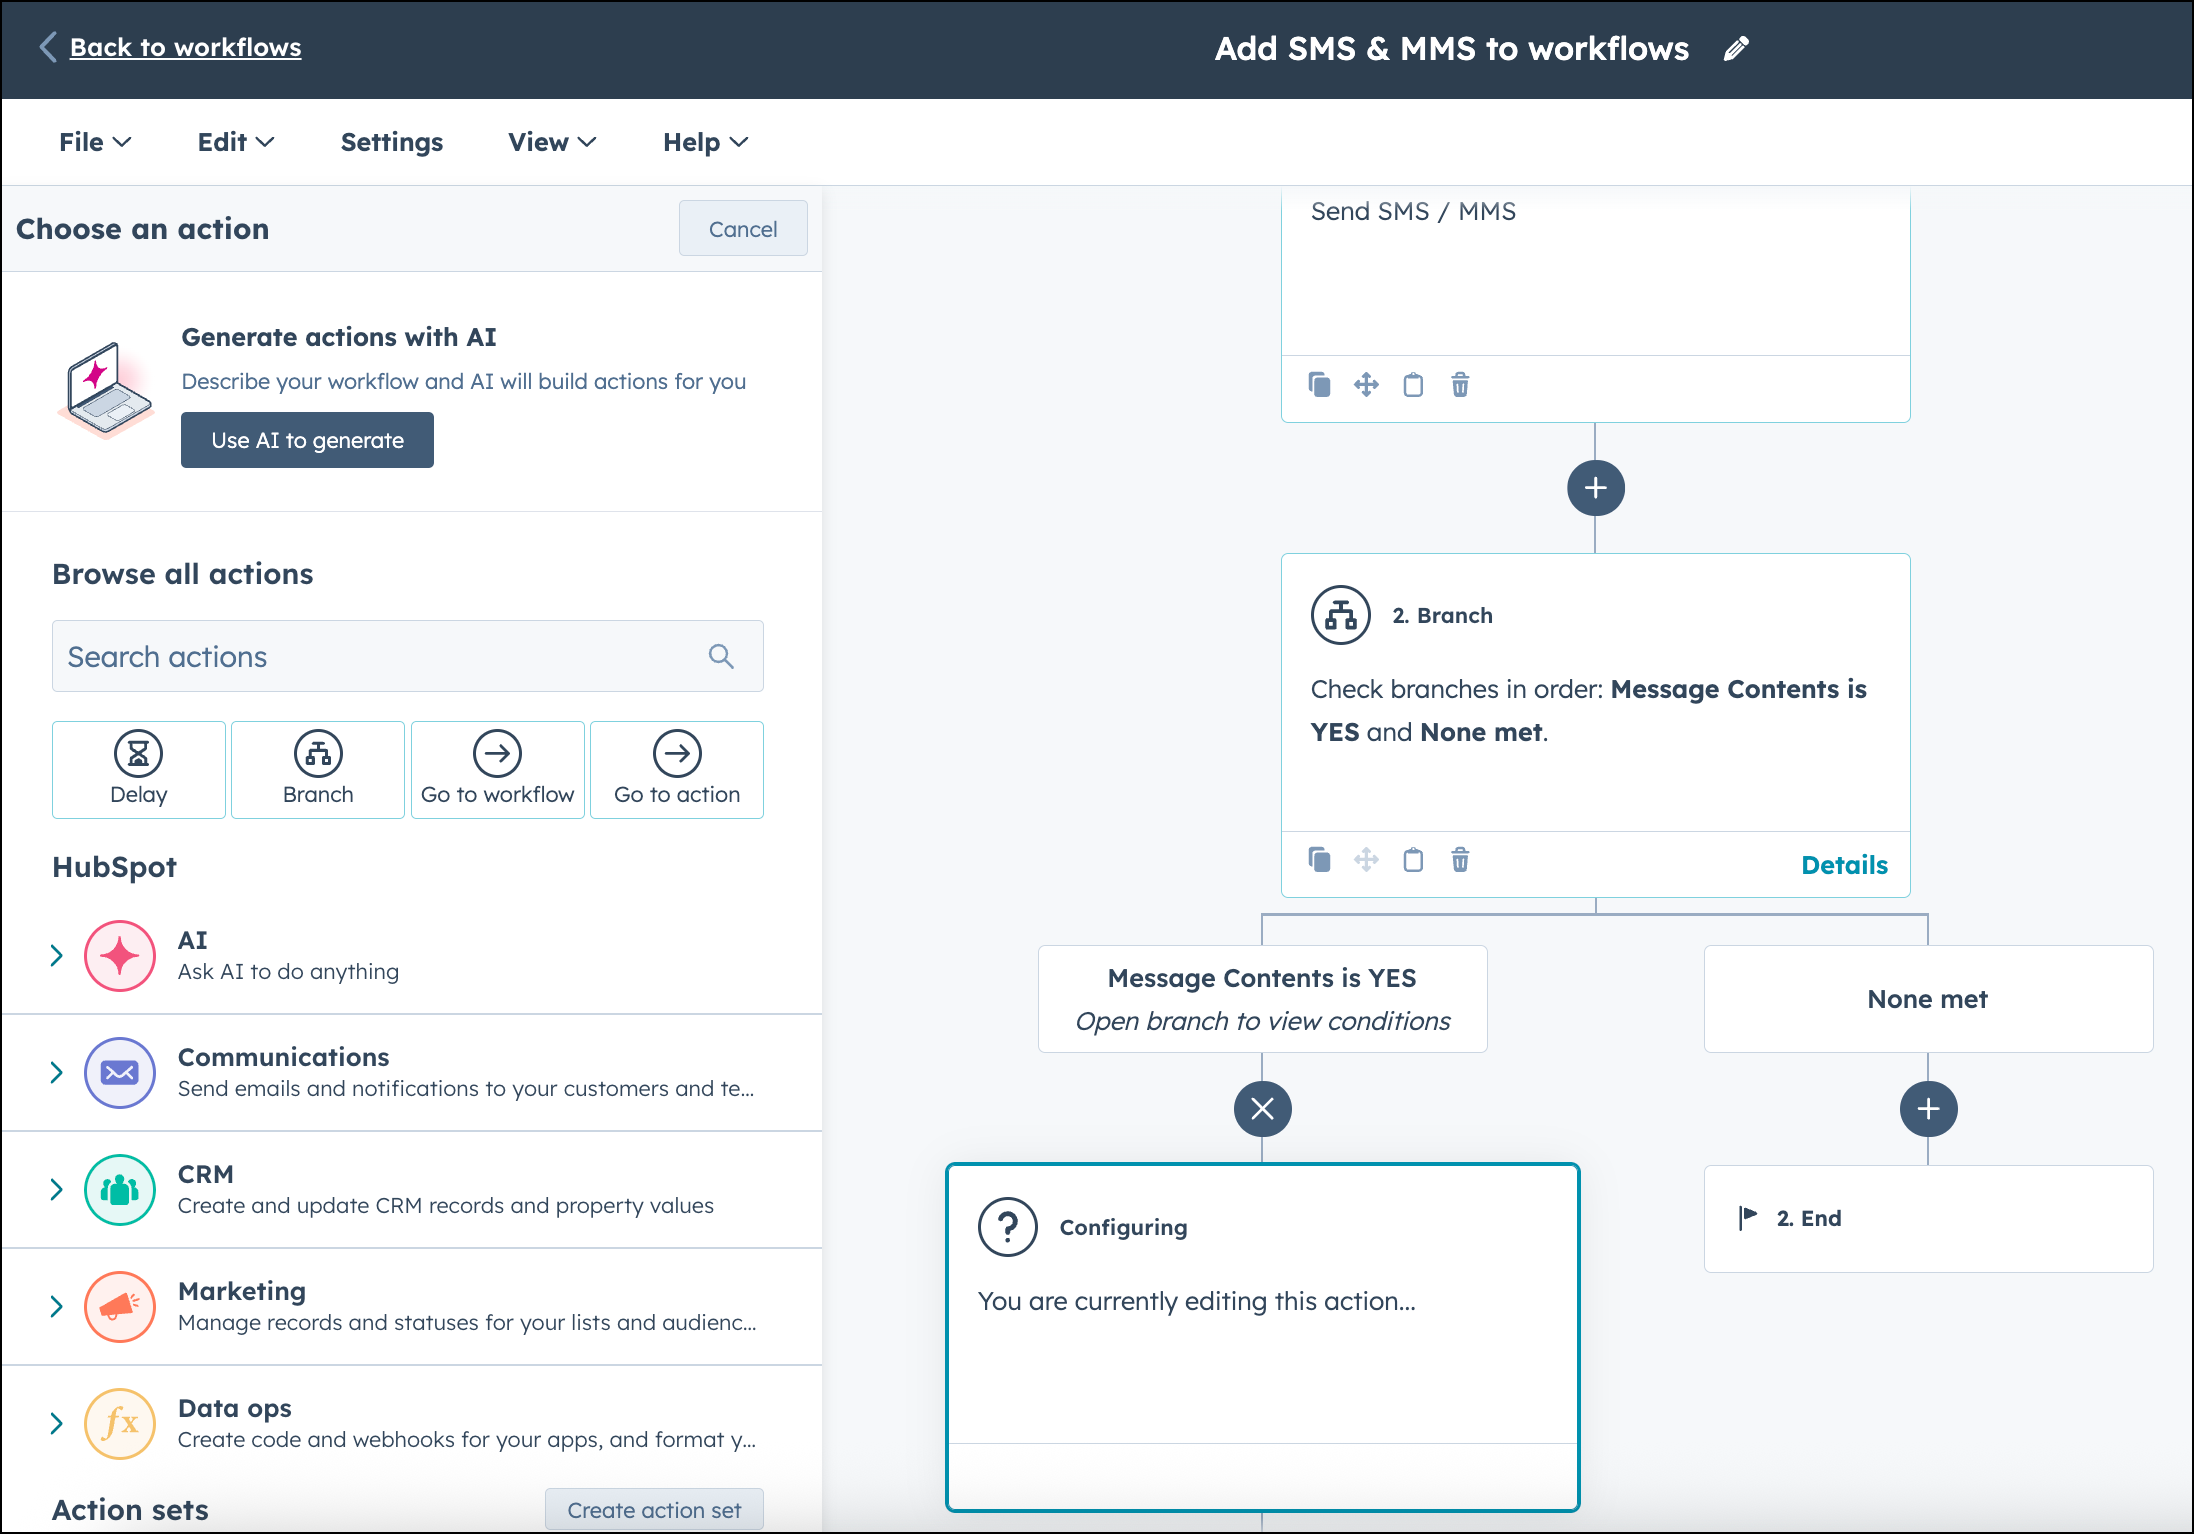Screen dimensions: 2194x1534
Task: Open the Help menu
Action: (706, 142)
